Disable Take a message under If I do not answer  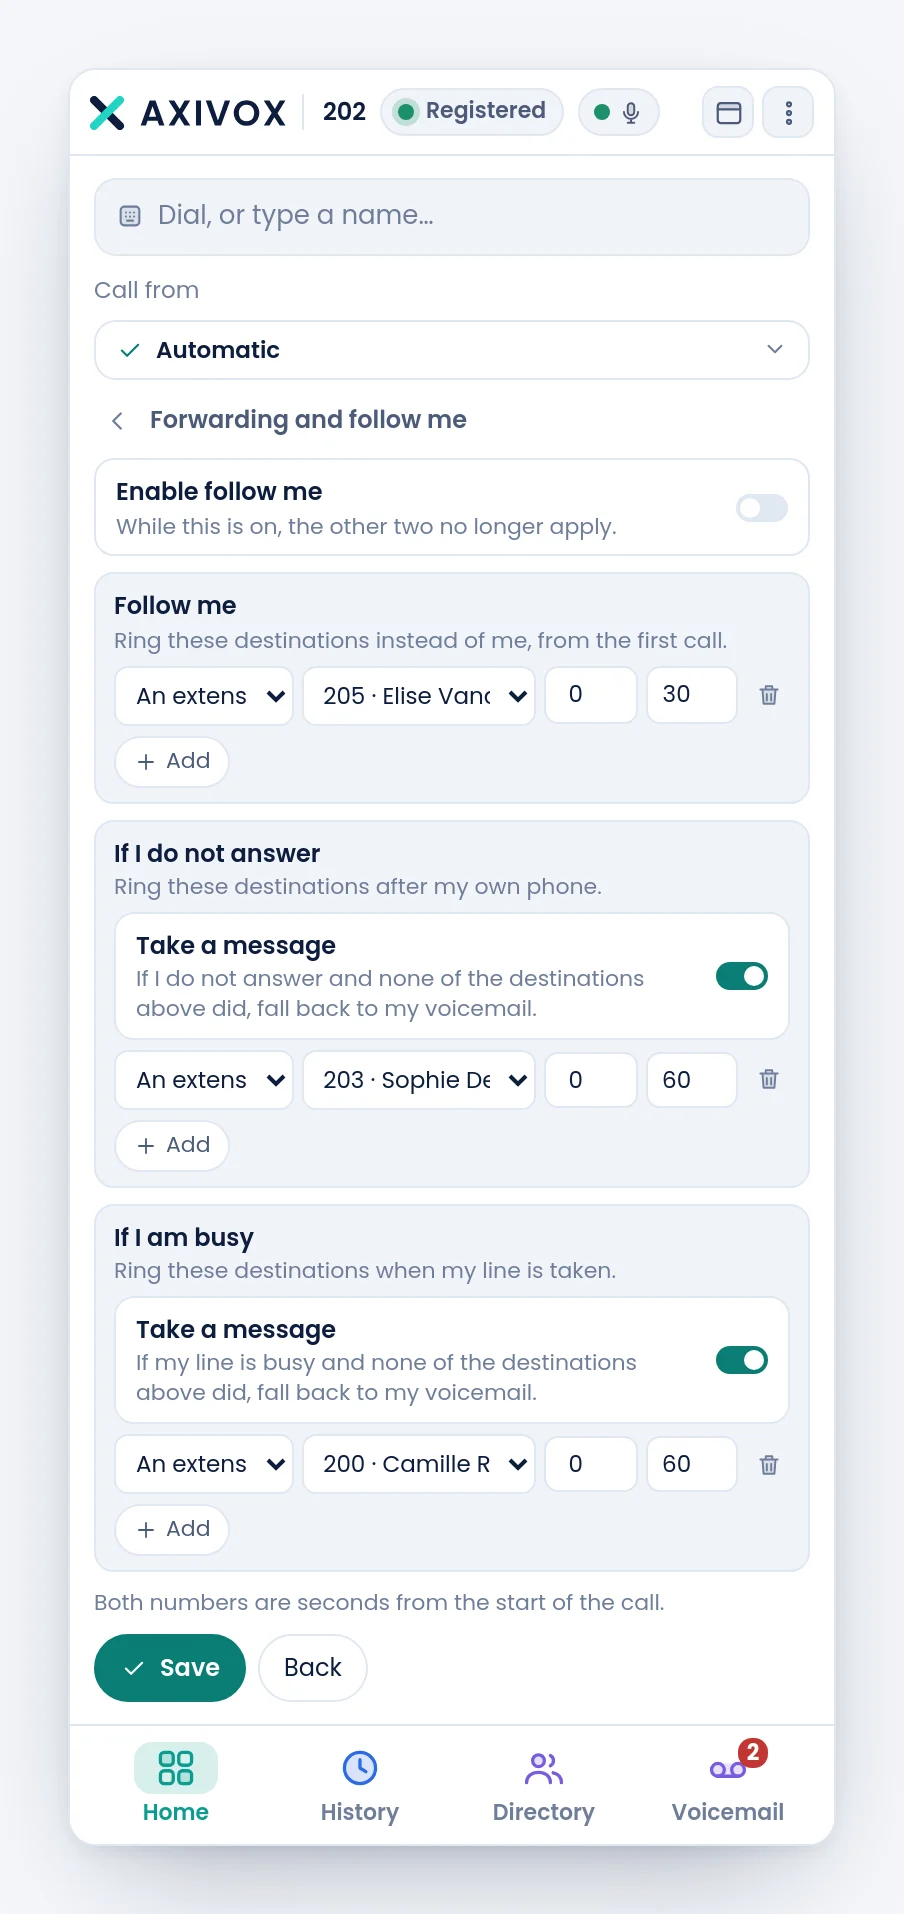pos(742,976)
